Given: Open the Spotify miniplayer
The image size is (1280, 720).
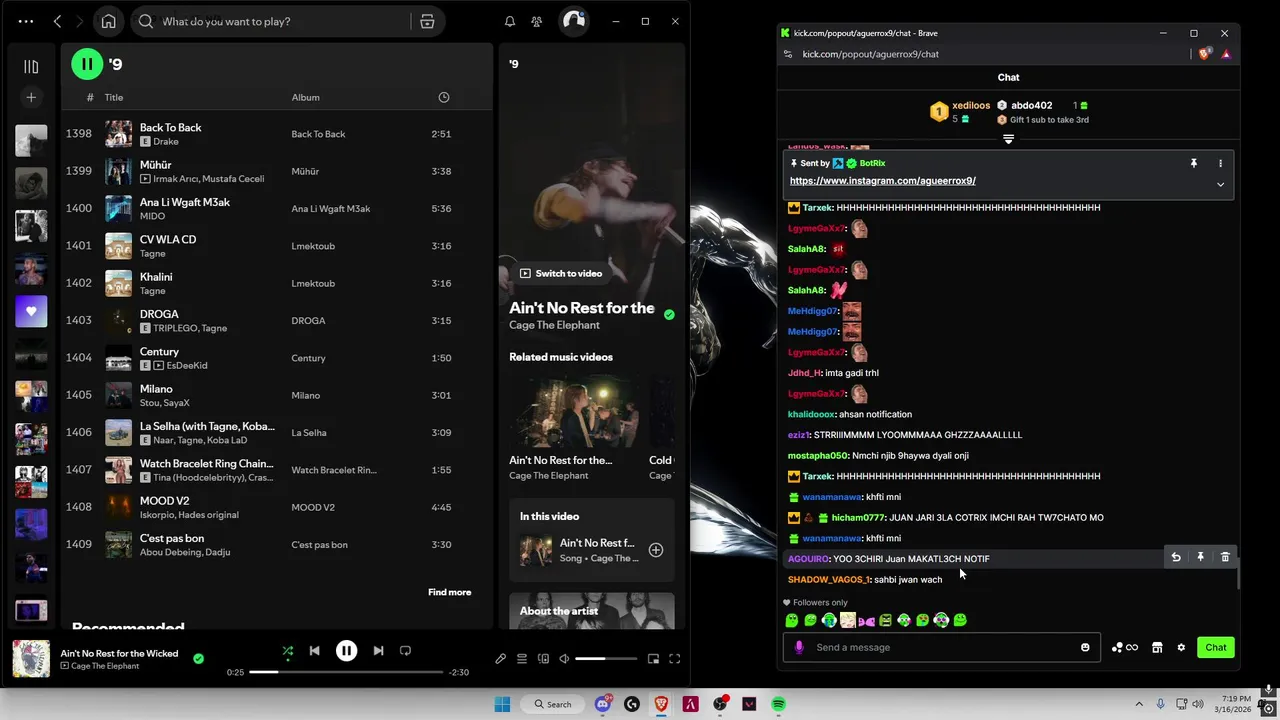Looking at the screenshot, I should pyautogui.click(x=653, y=659).
